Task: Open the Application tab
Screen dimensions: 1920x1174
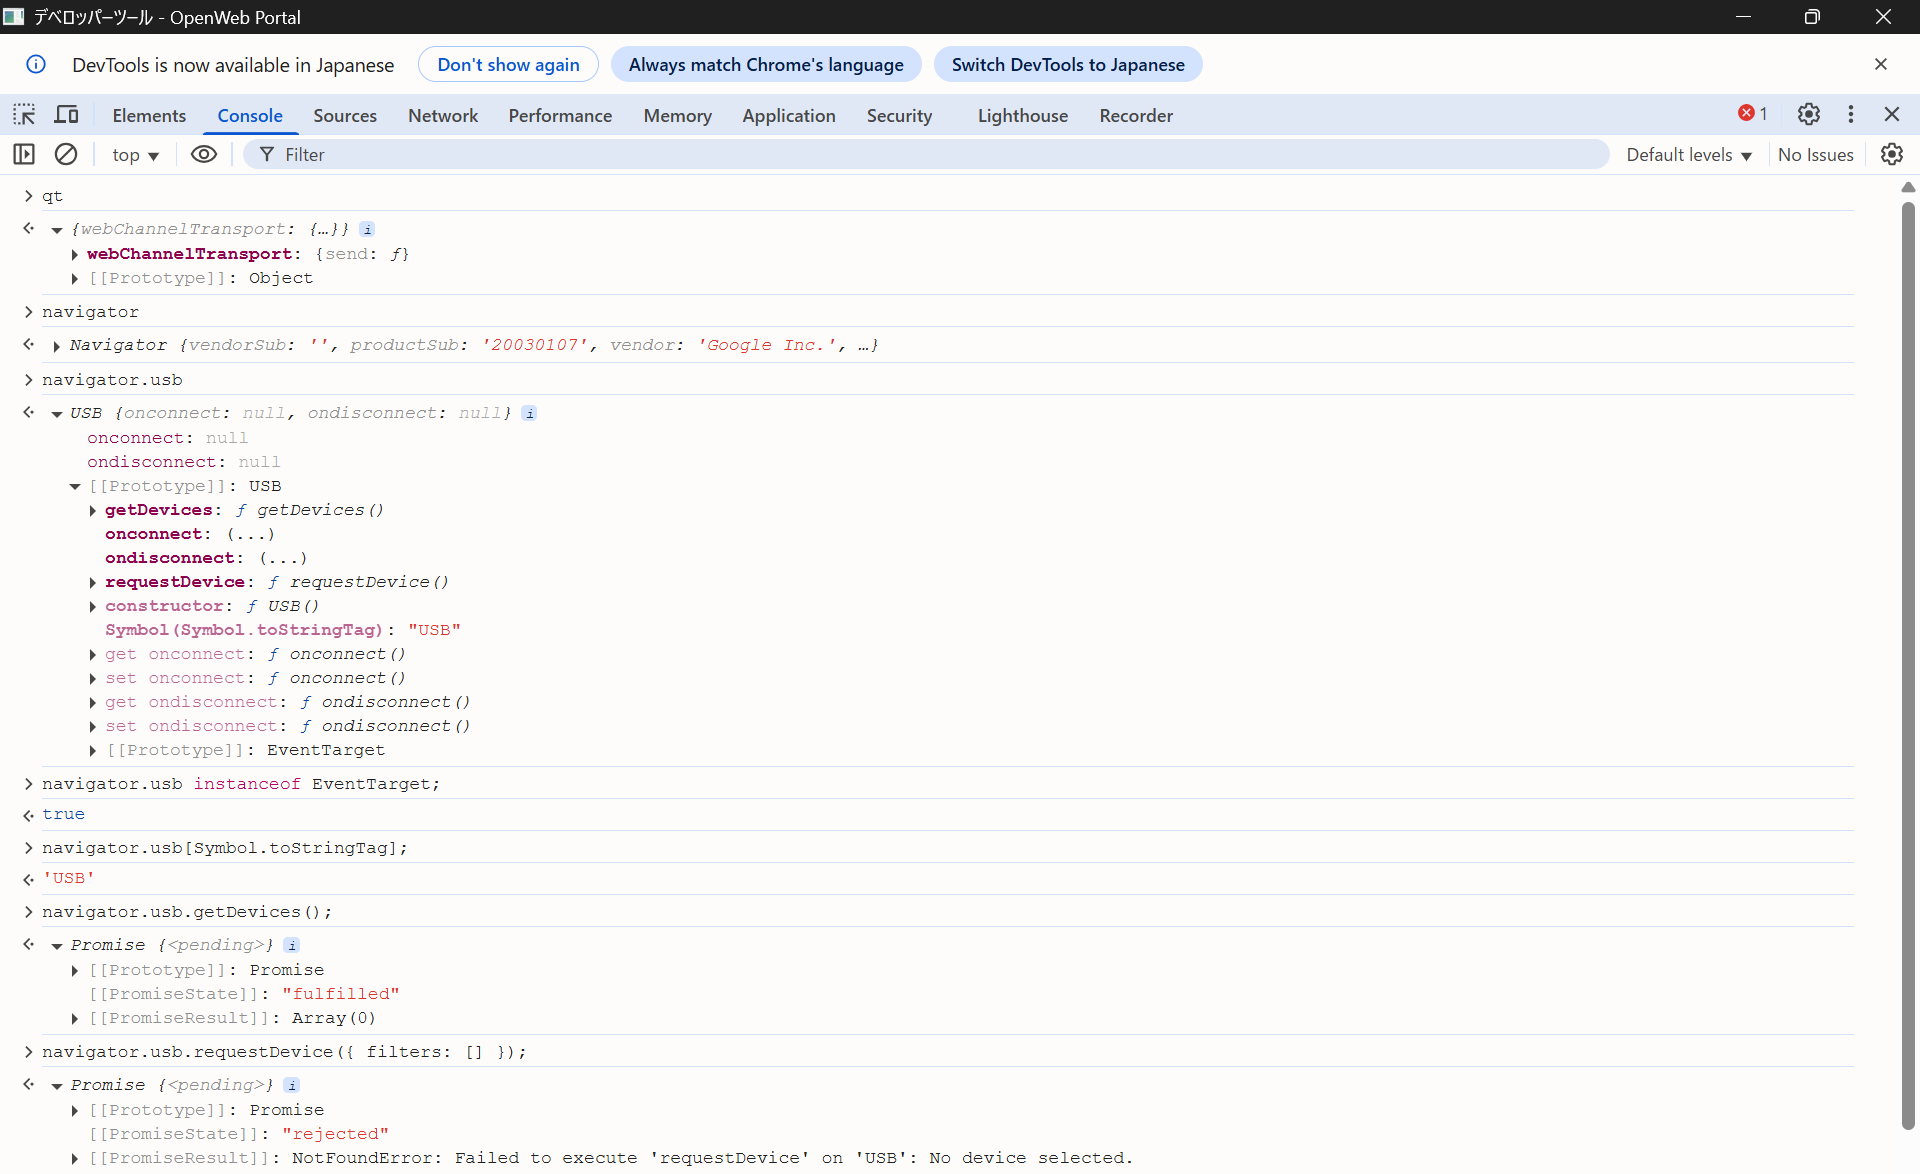Action: pos(788,115)
